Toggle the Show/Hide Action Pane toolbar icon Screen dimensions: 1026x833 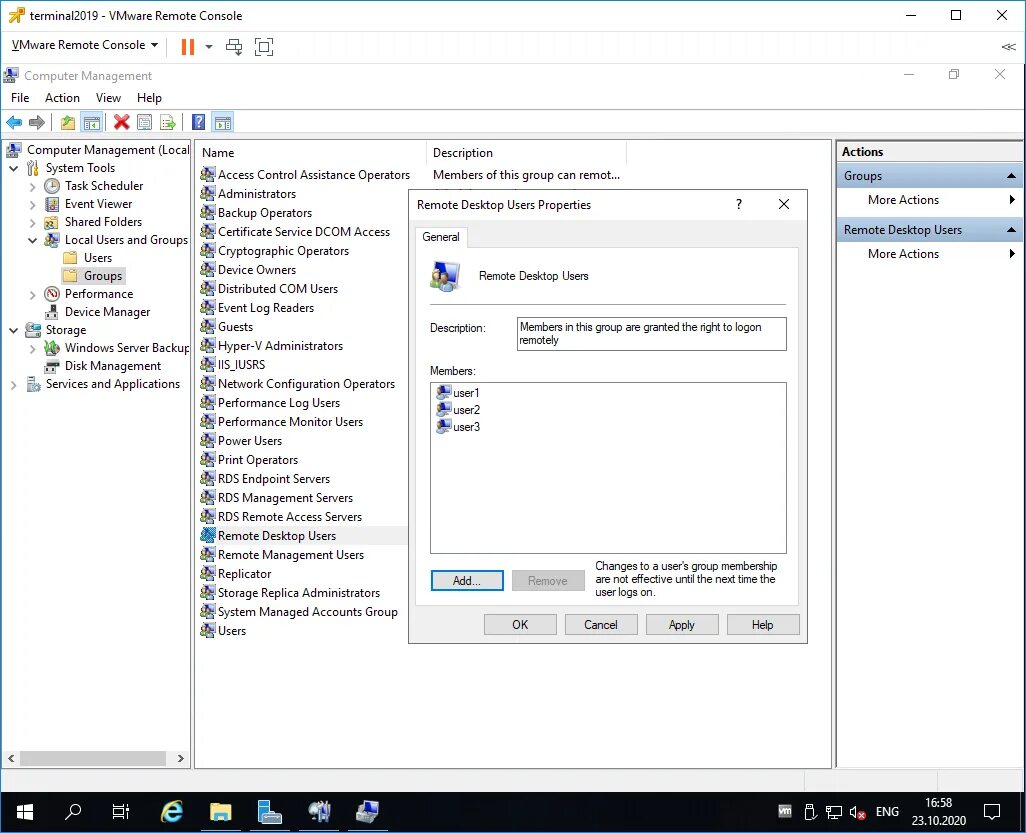[x=223, y=122]
